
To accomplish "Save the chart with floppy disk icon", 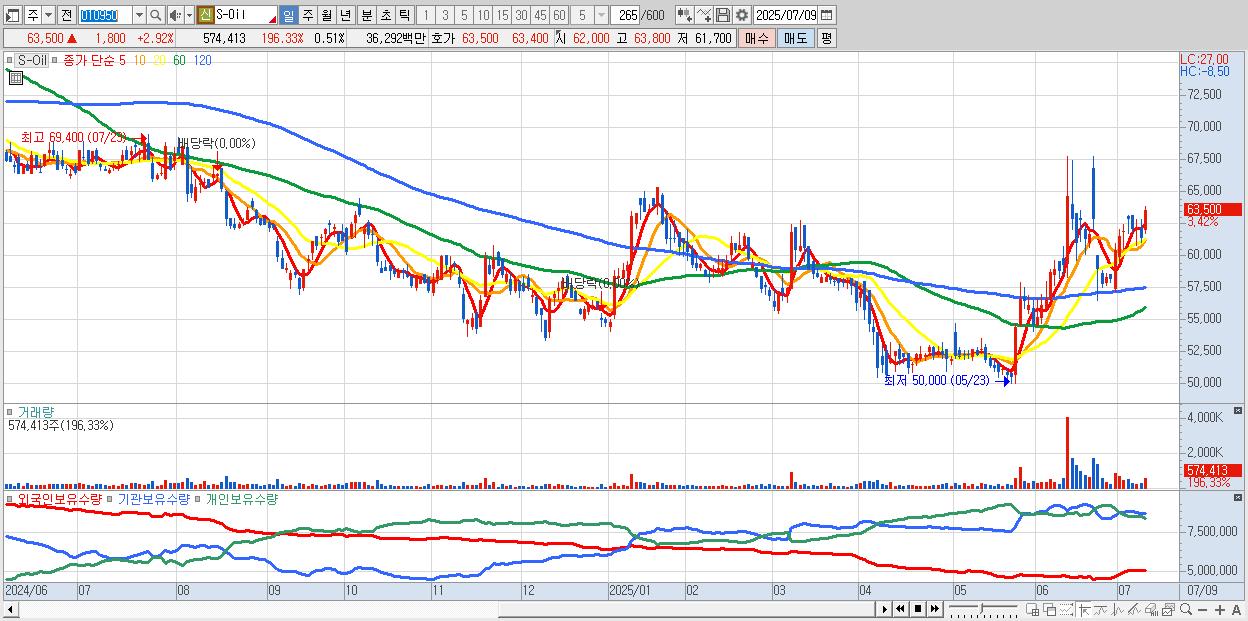I will [x=723, y=15].
